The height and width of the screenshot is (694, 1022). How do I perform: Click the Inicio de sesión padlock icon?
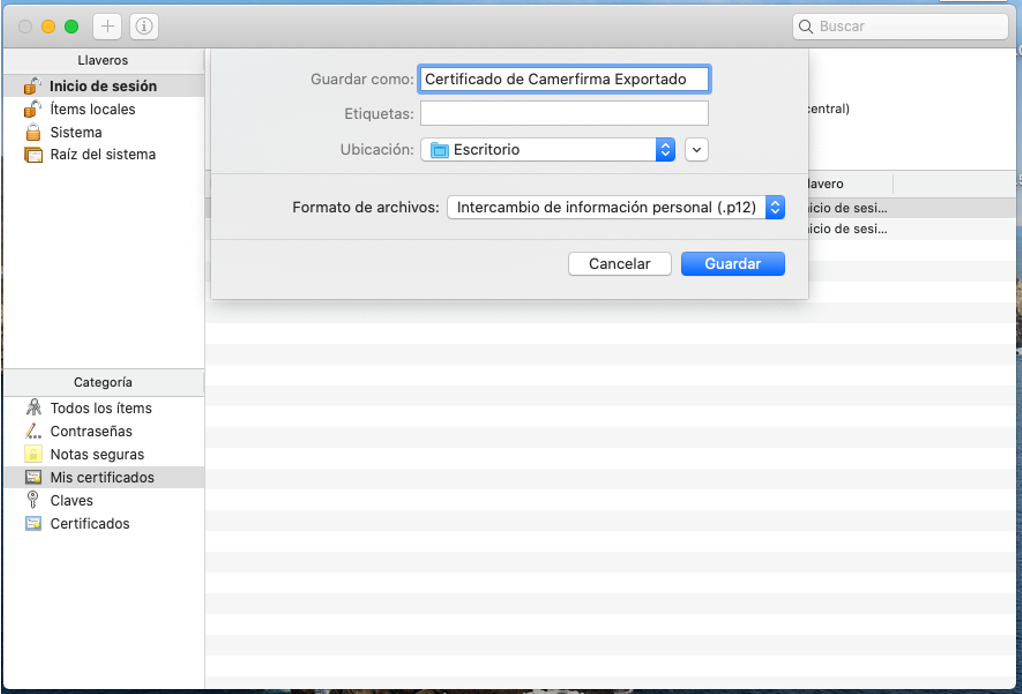[x=33, y=85]
